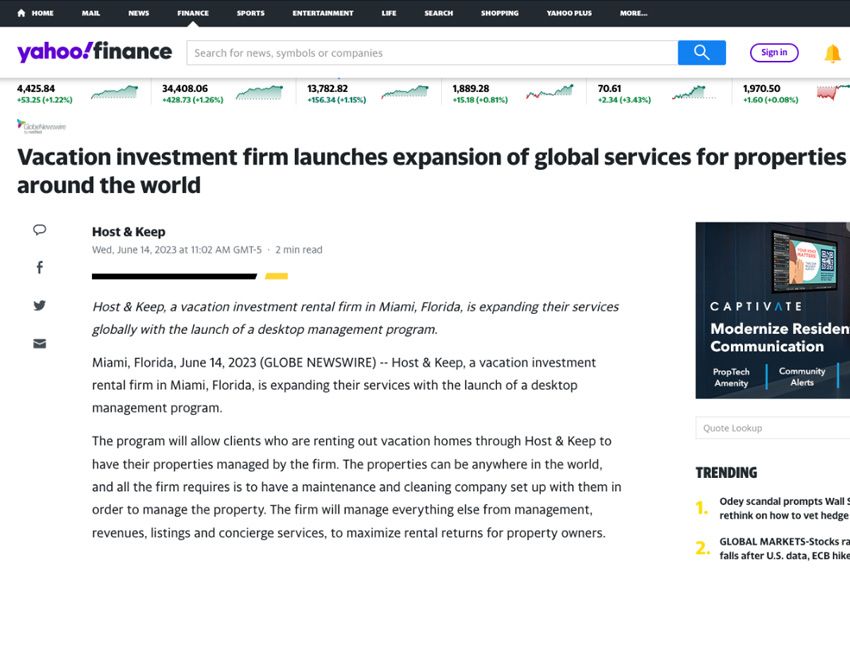This screenshot has height=660, width=850.
Task: Open the 1,889.28 market ticker
Action: click(513, 93)
